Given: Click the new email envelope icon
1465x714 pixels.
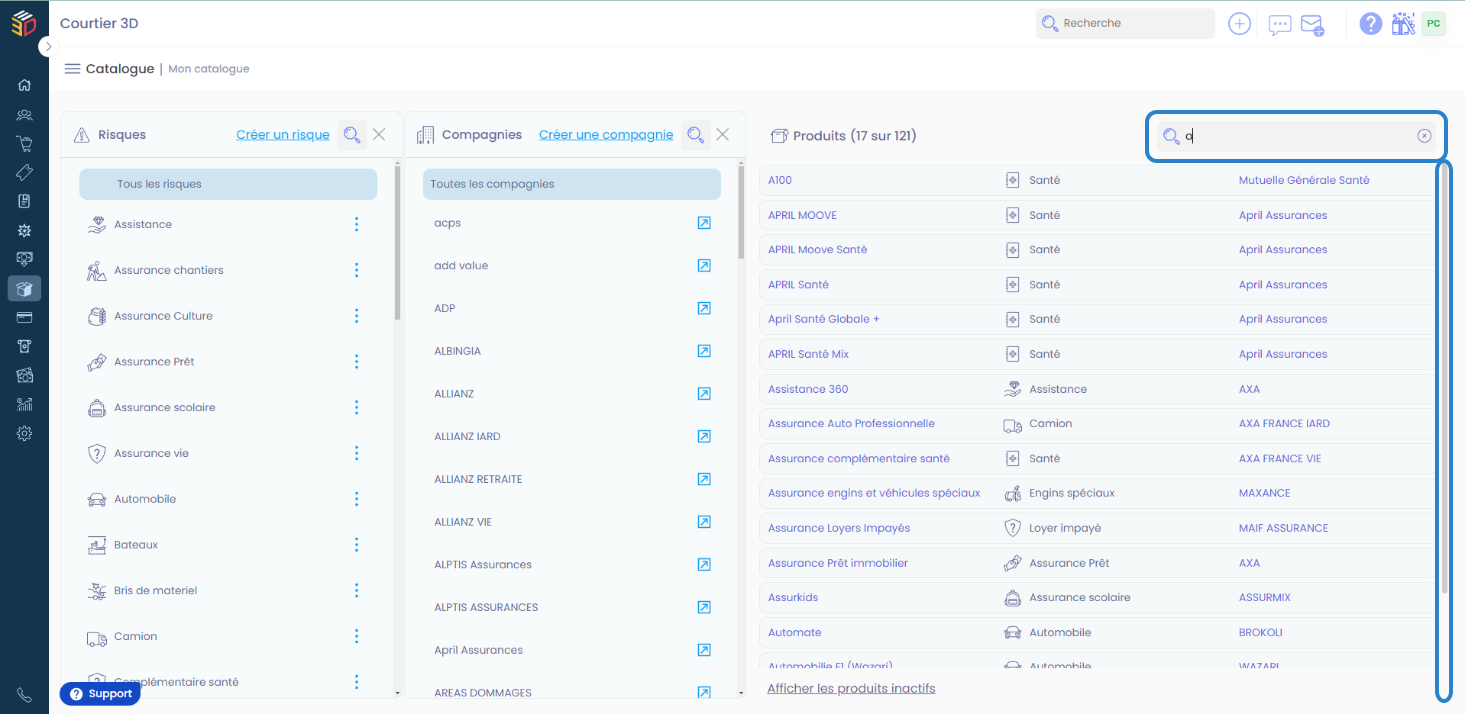Looking at the screenshot, I should 1312,25.
